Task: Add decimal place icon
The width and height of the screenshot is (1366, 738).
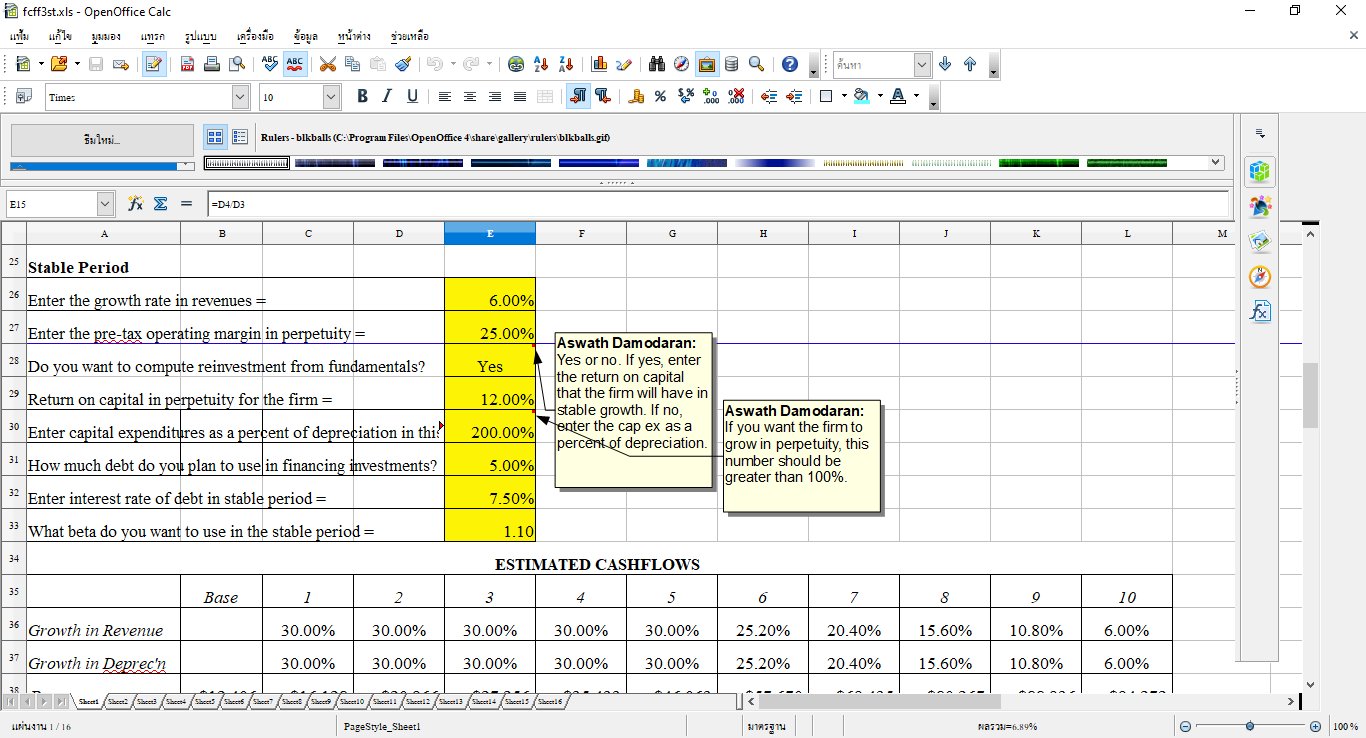Action: tap(711, 96)
